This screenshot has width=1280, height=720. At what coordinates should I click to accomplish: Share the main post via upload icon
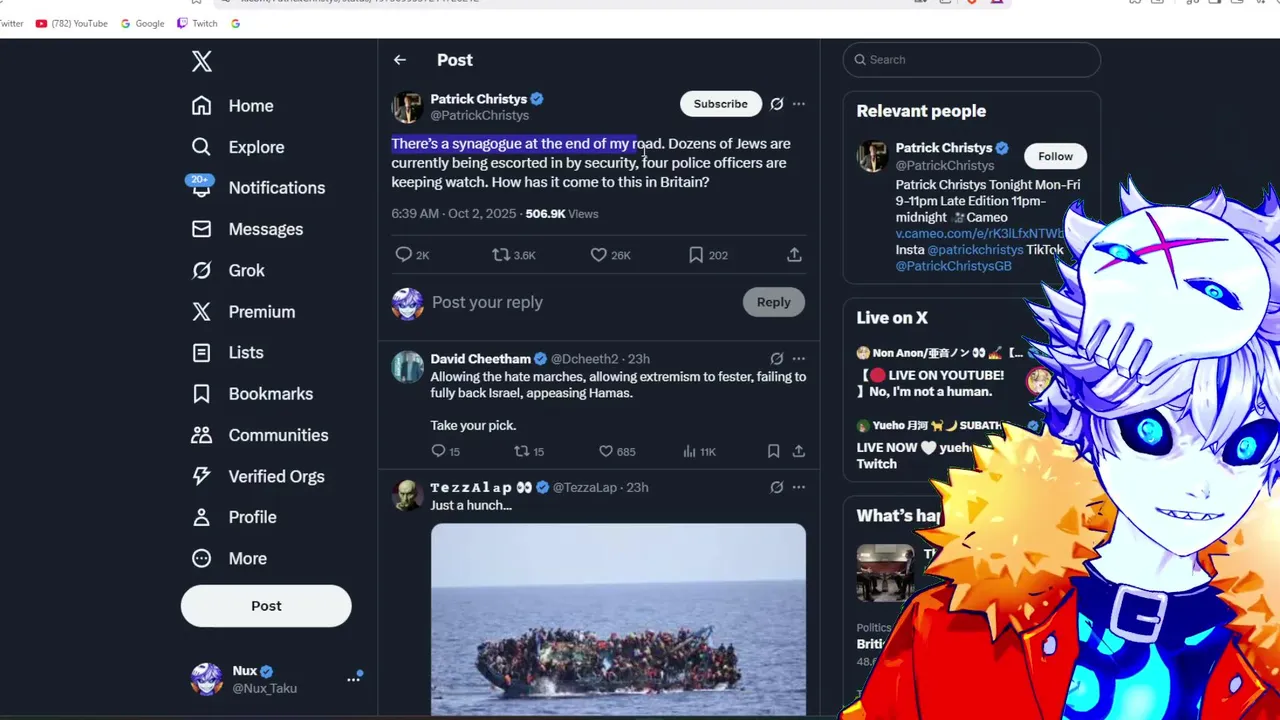click(794, 255)
